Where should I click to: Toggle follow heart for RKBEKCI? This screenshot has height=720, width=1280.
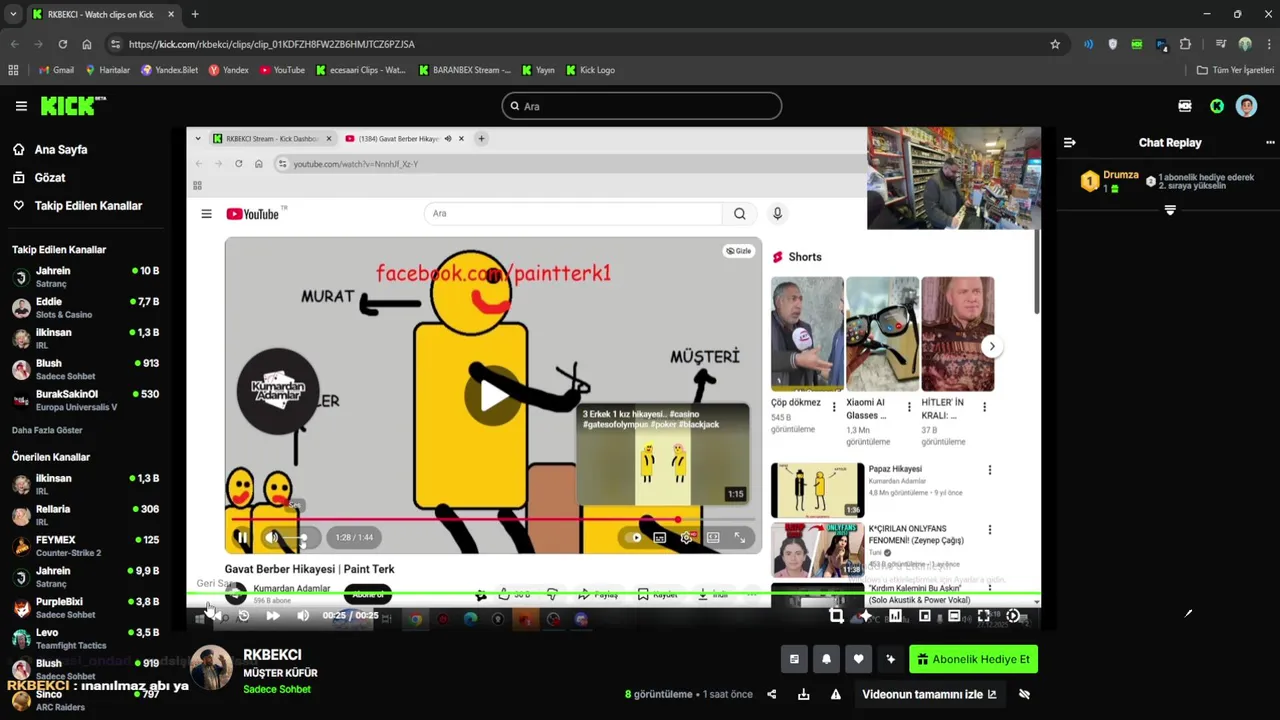tap(858, 659)
